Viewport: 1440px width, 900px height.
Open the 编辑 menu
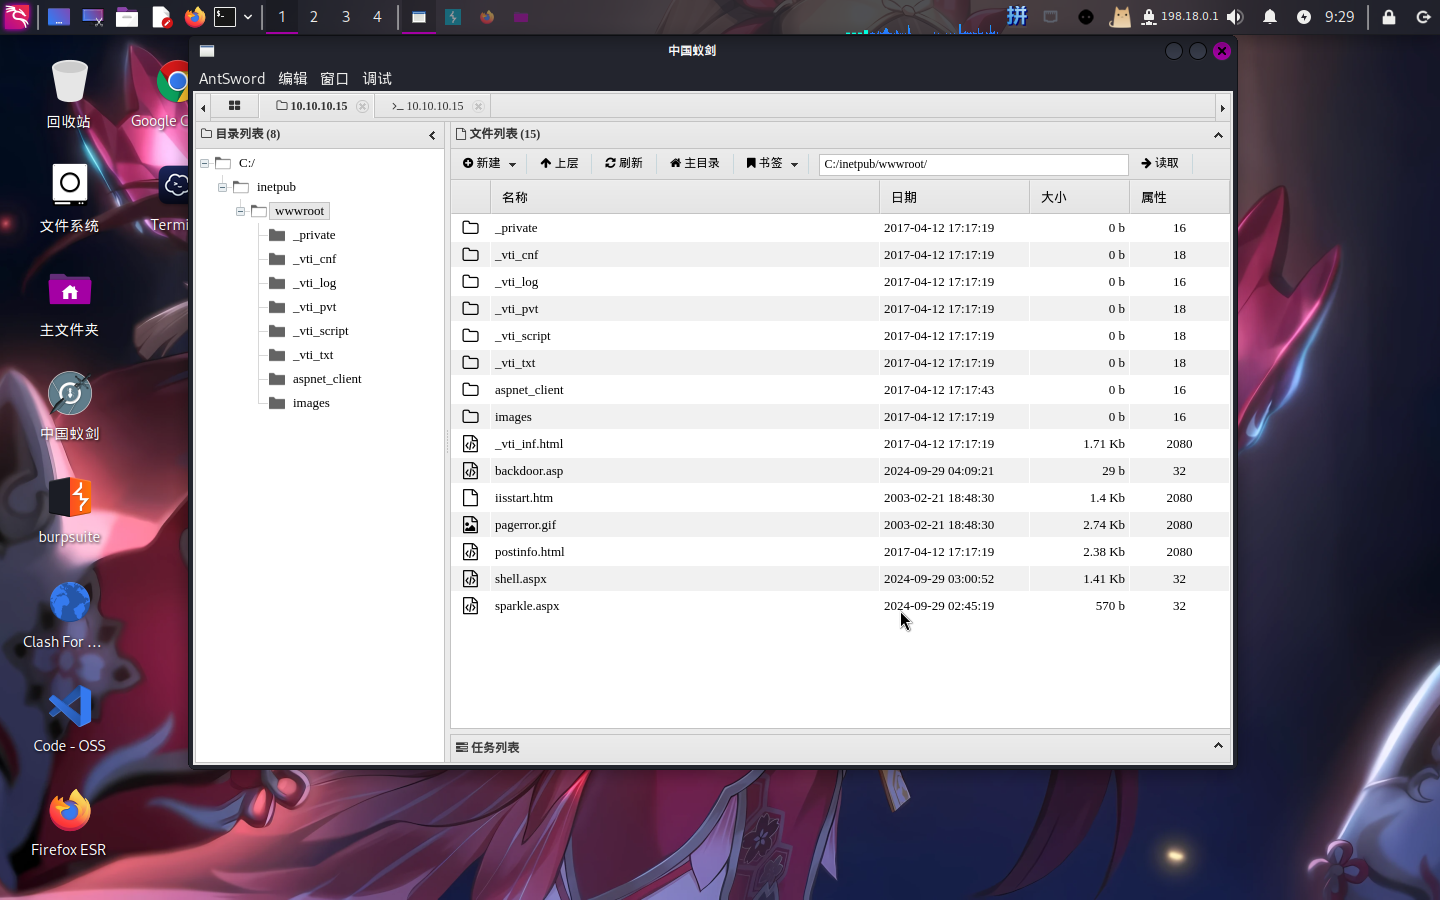pyautogui.click(x=293, y=78)
